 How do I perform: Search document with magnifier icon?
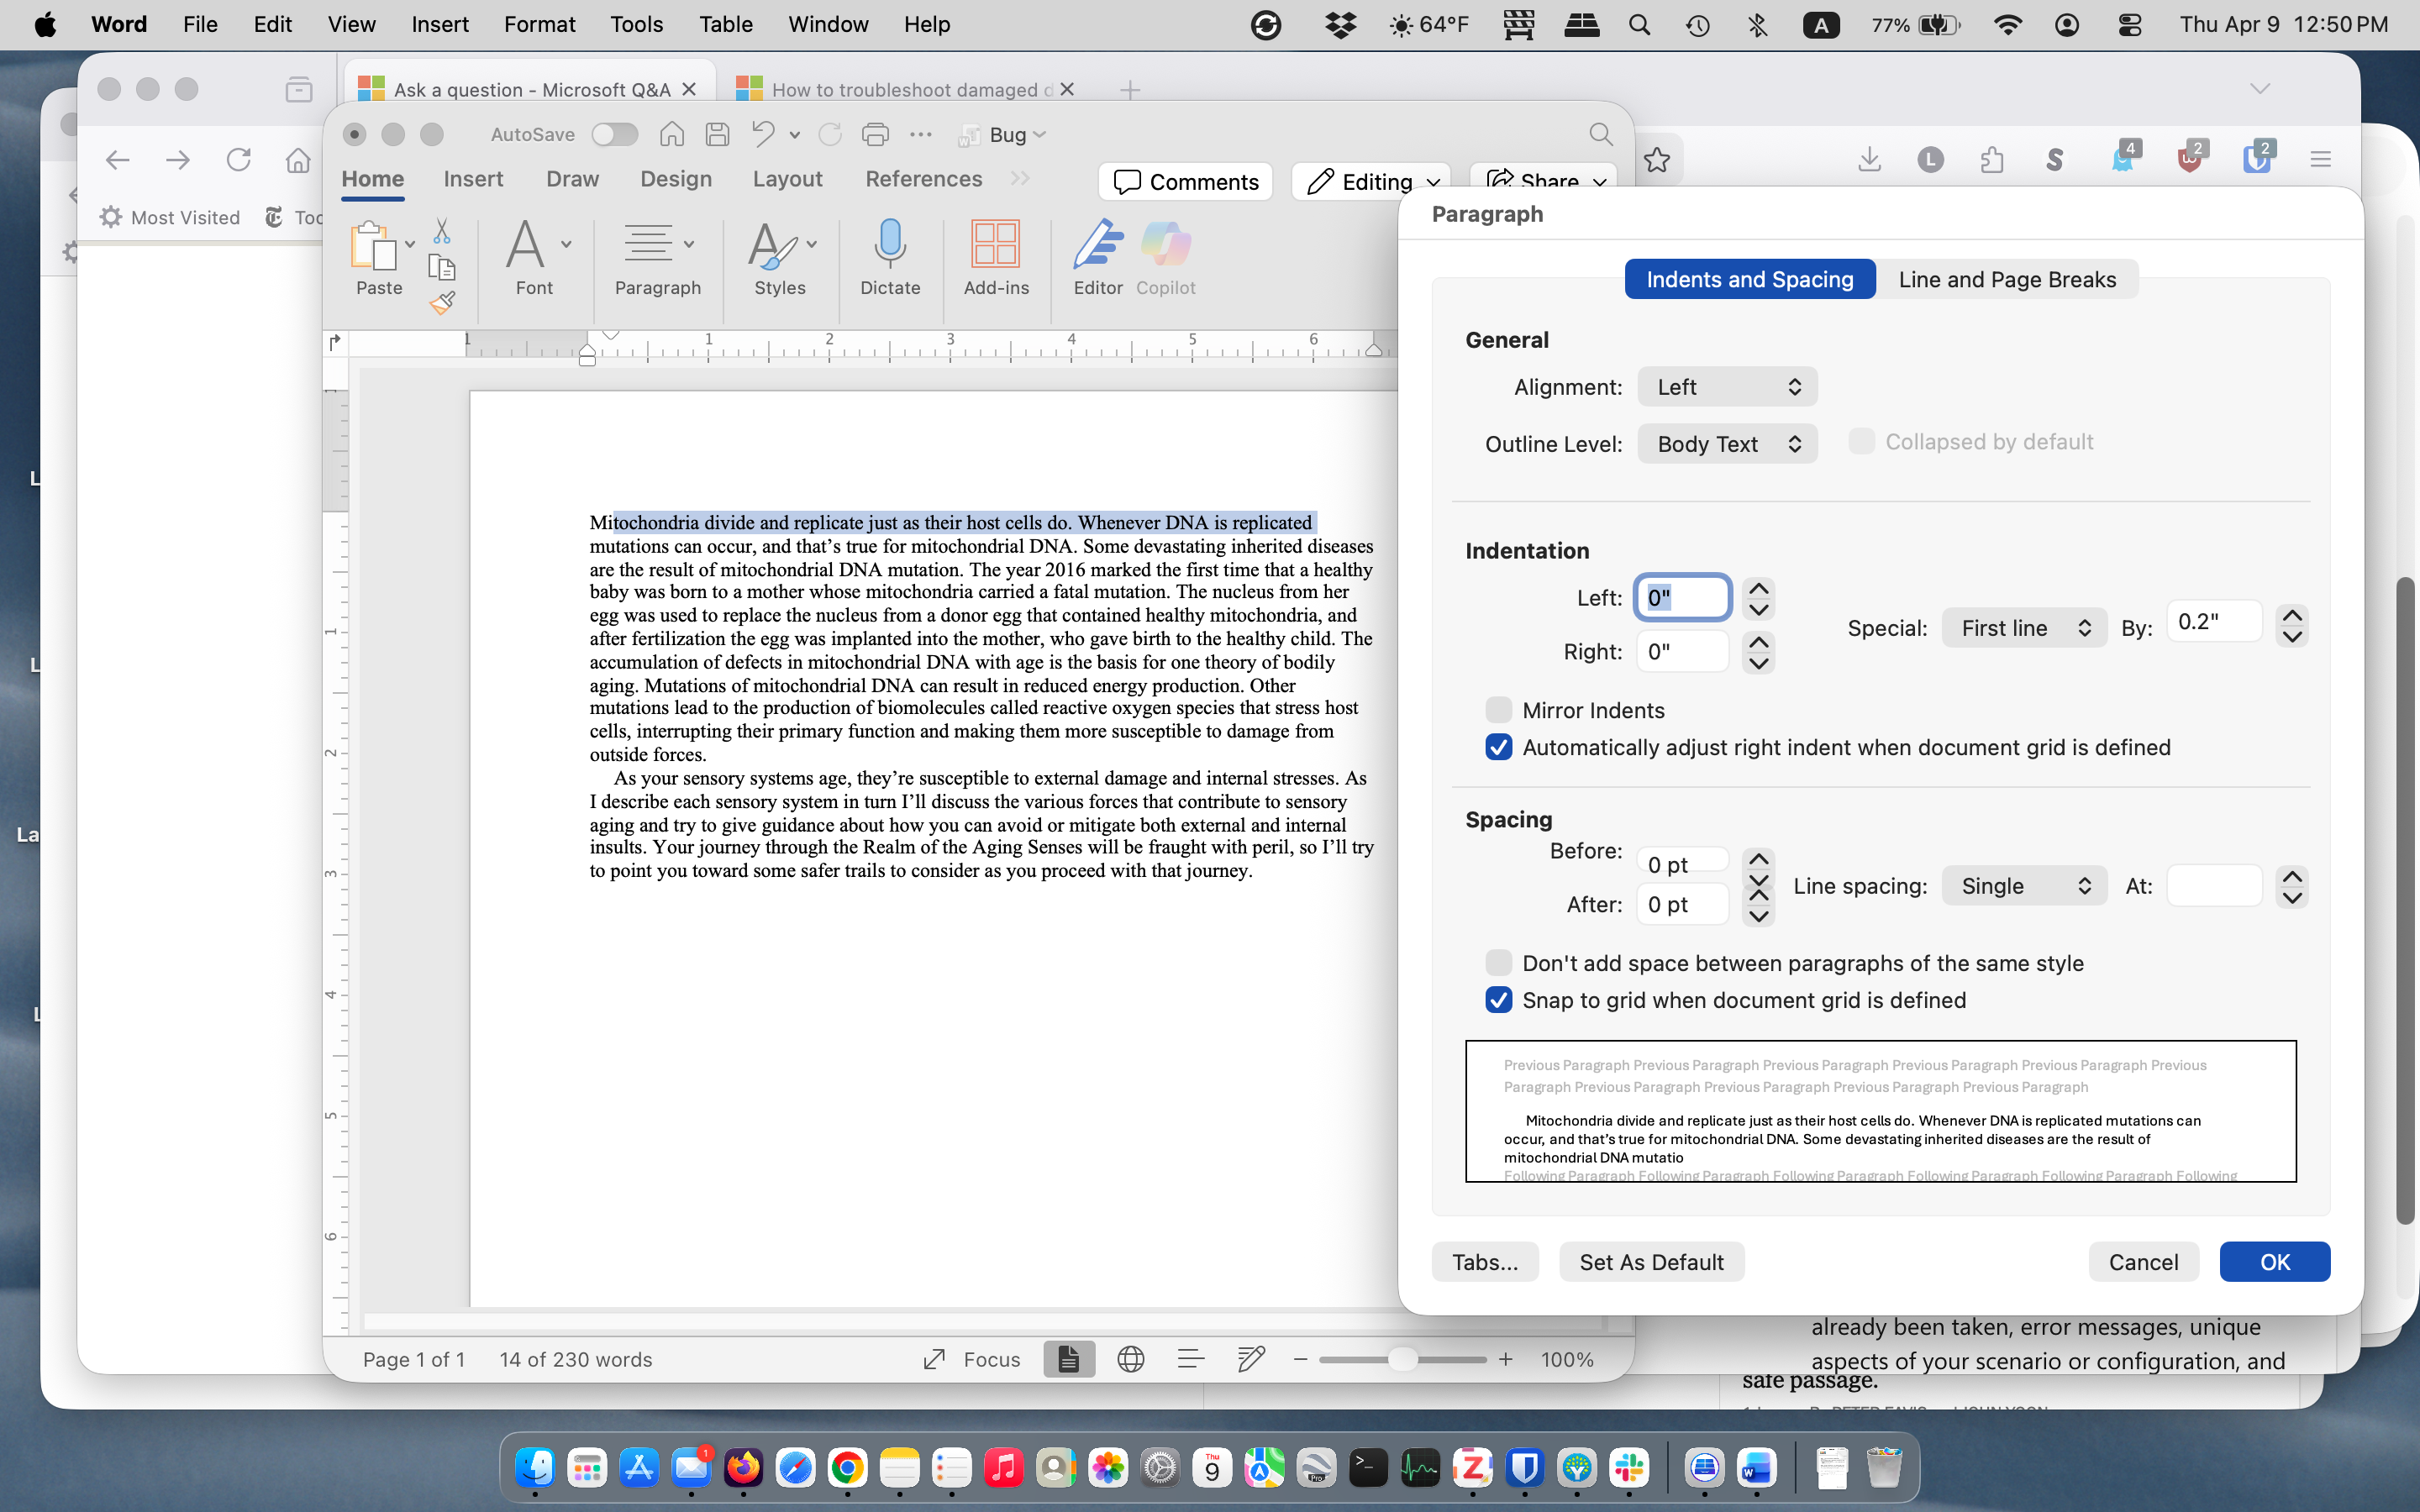(1601, 134)
